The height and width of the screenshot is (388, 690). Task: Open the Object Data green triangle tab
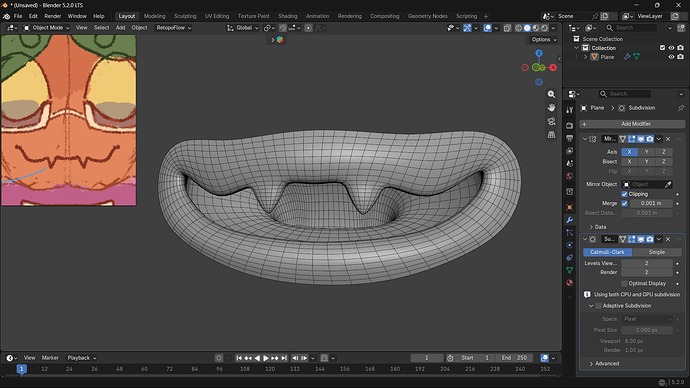569,270
